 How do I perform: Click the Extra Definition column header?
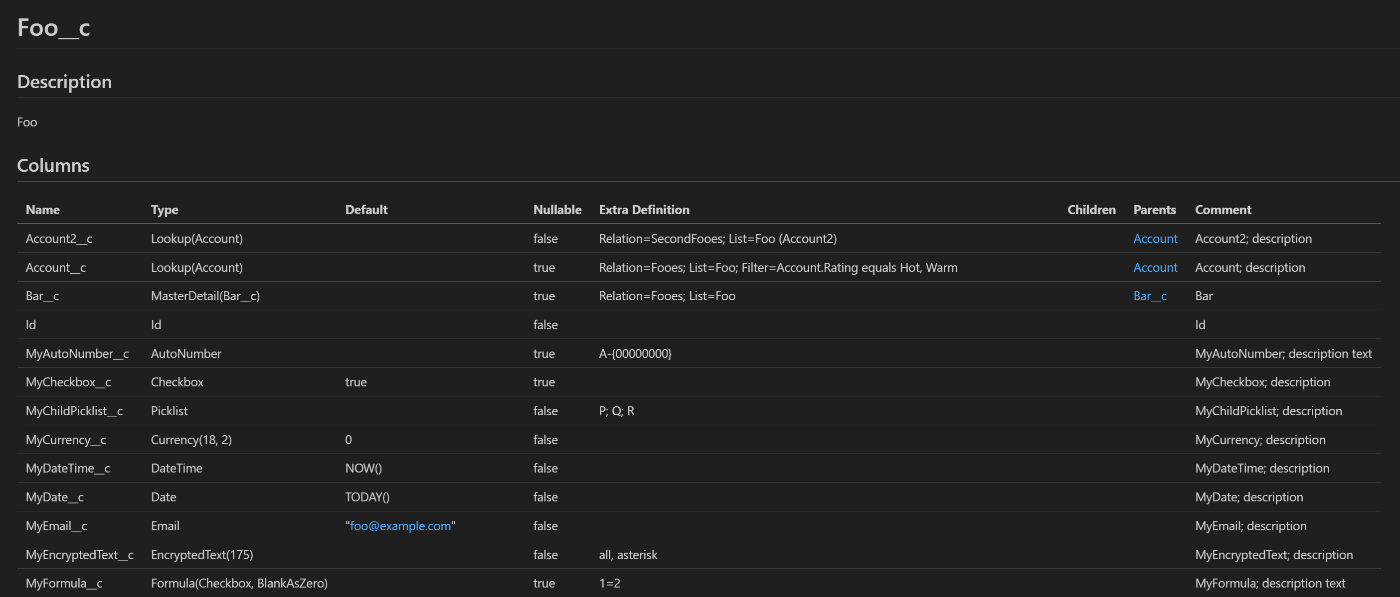(x=644, y=210)
